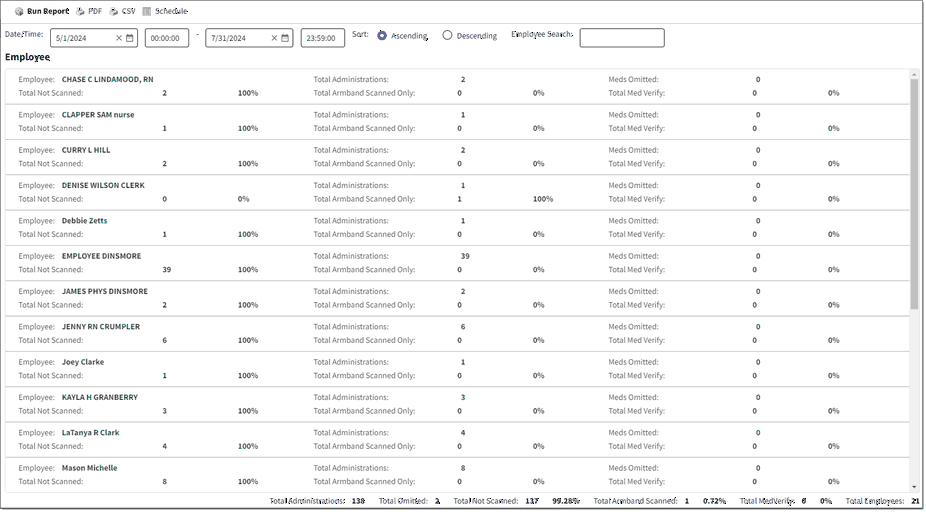Select employee LaTanya R Clark

pyautogui.click(x=90, y=433)
